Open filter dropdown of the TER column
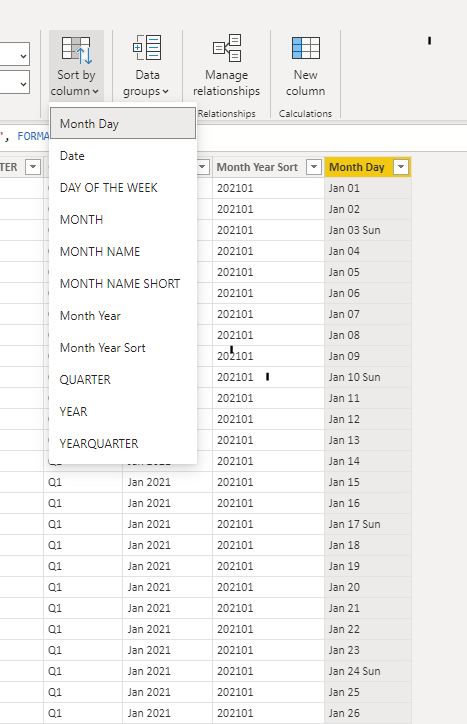467x724 pixels. [x=33, y=167]
